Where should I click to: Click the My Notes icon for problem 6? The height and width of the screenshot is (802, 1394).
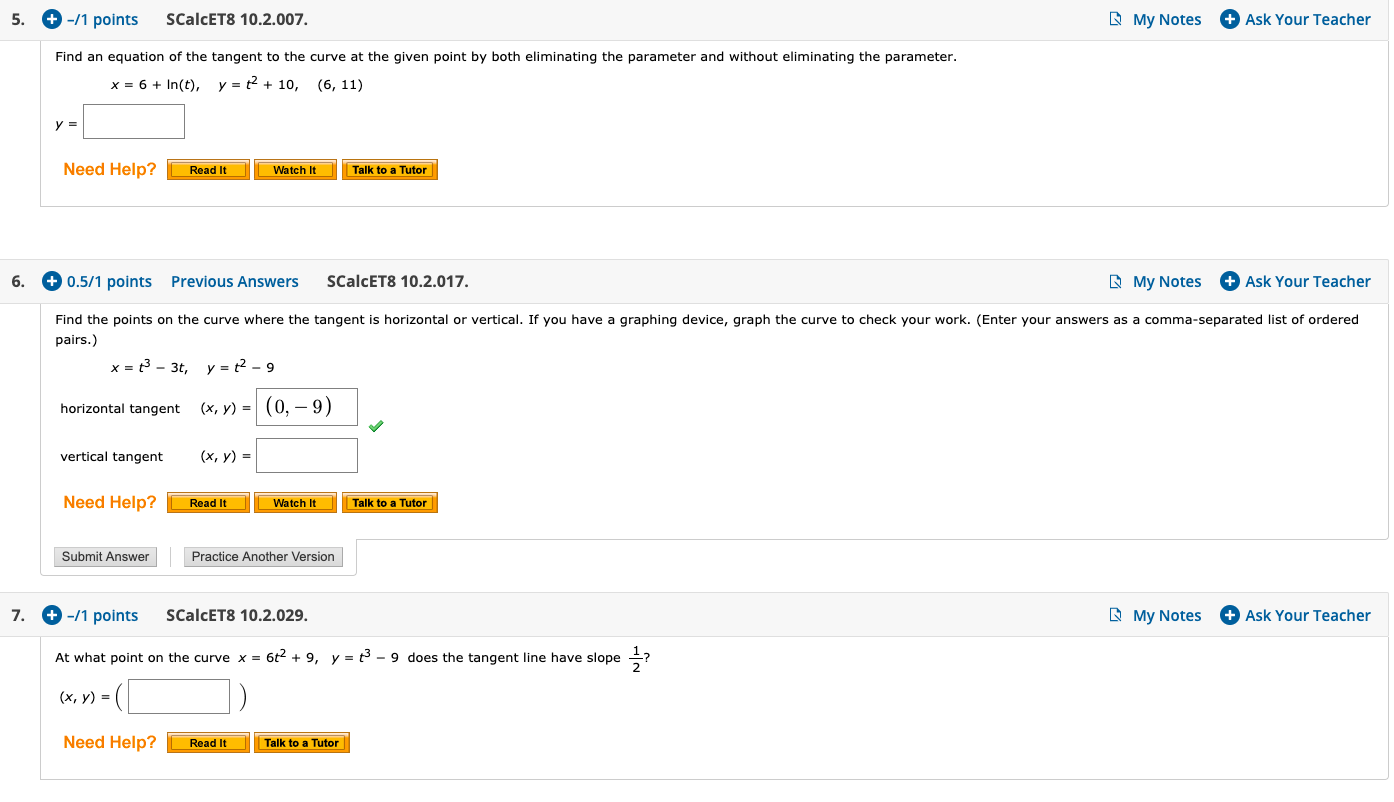click(x=1116, y=281)
